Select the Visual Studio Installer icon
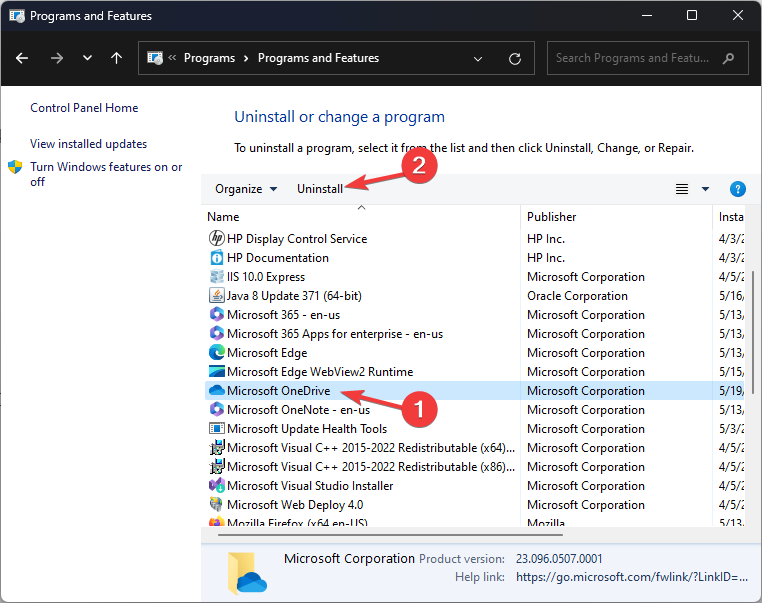The image size is (762, 603). coord(216,485)
